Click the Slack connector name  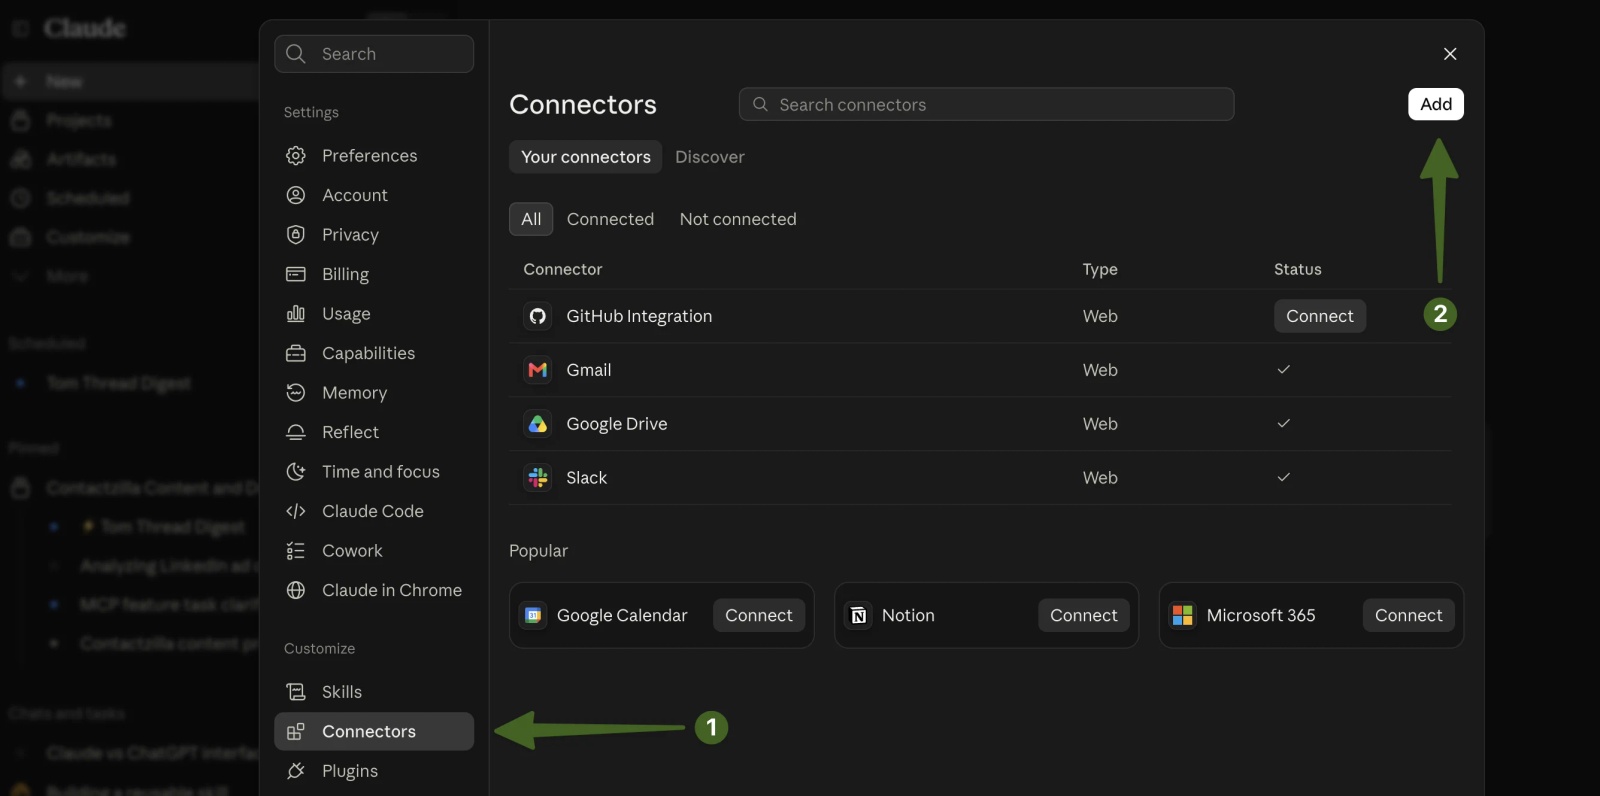pos(587,478)
